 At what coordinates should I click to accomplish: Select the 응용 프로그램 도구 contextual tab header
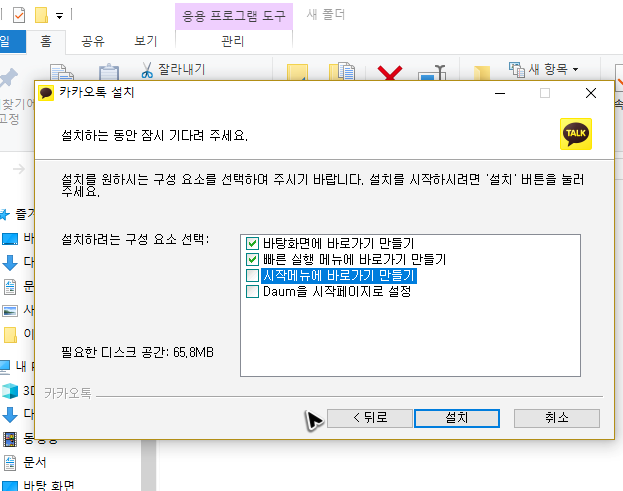click(234, 16)
